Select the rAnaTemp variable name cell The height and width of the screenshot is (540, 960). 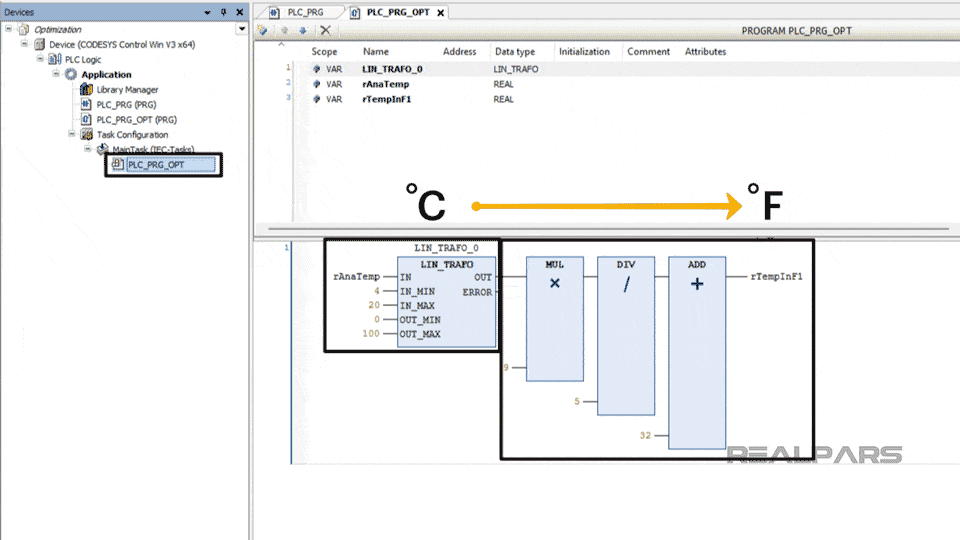pos(386,84)
